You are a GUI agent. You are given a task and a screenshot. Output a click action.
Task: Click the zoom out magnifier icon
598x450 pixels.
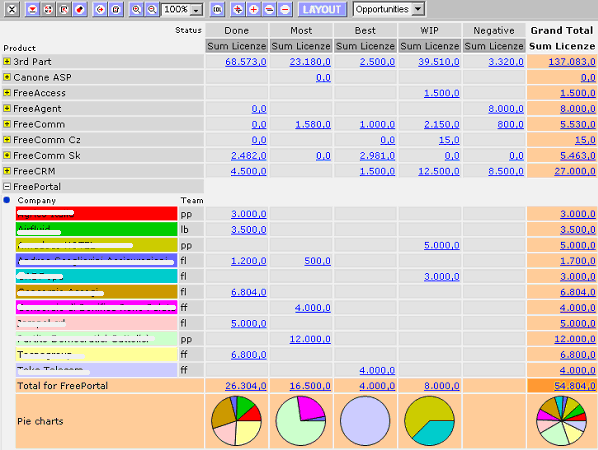[x=152, y=9]
